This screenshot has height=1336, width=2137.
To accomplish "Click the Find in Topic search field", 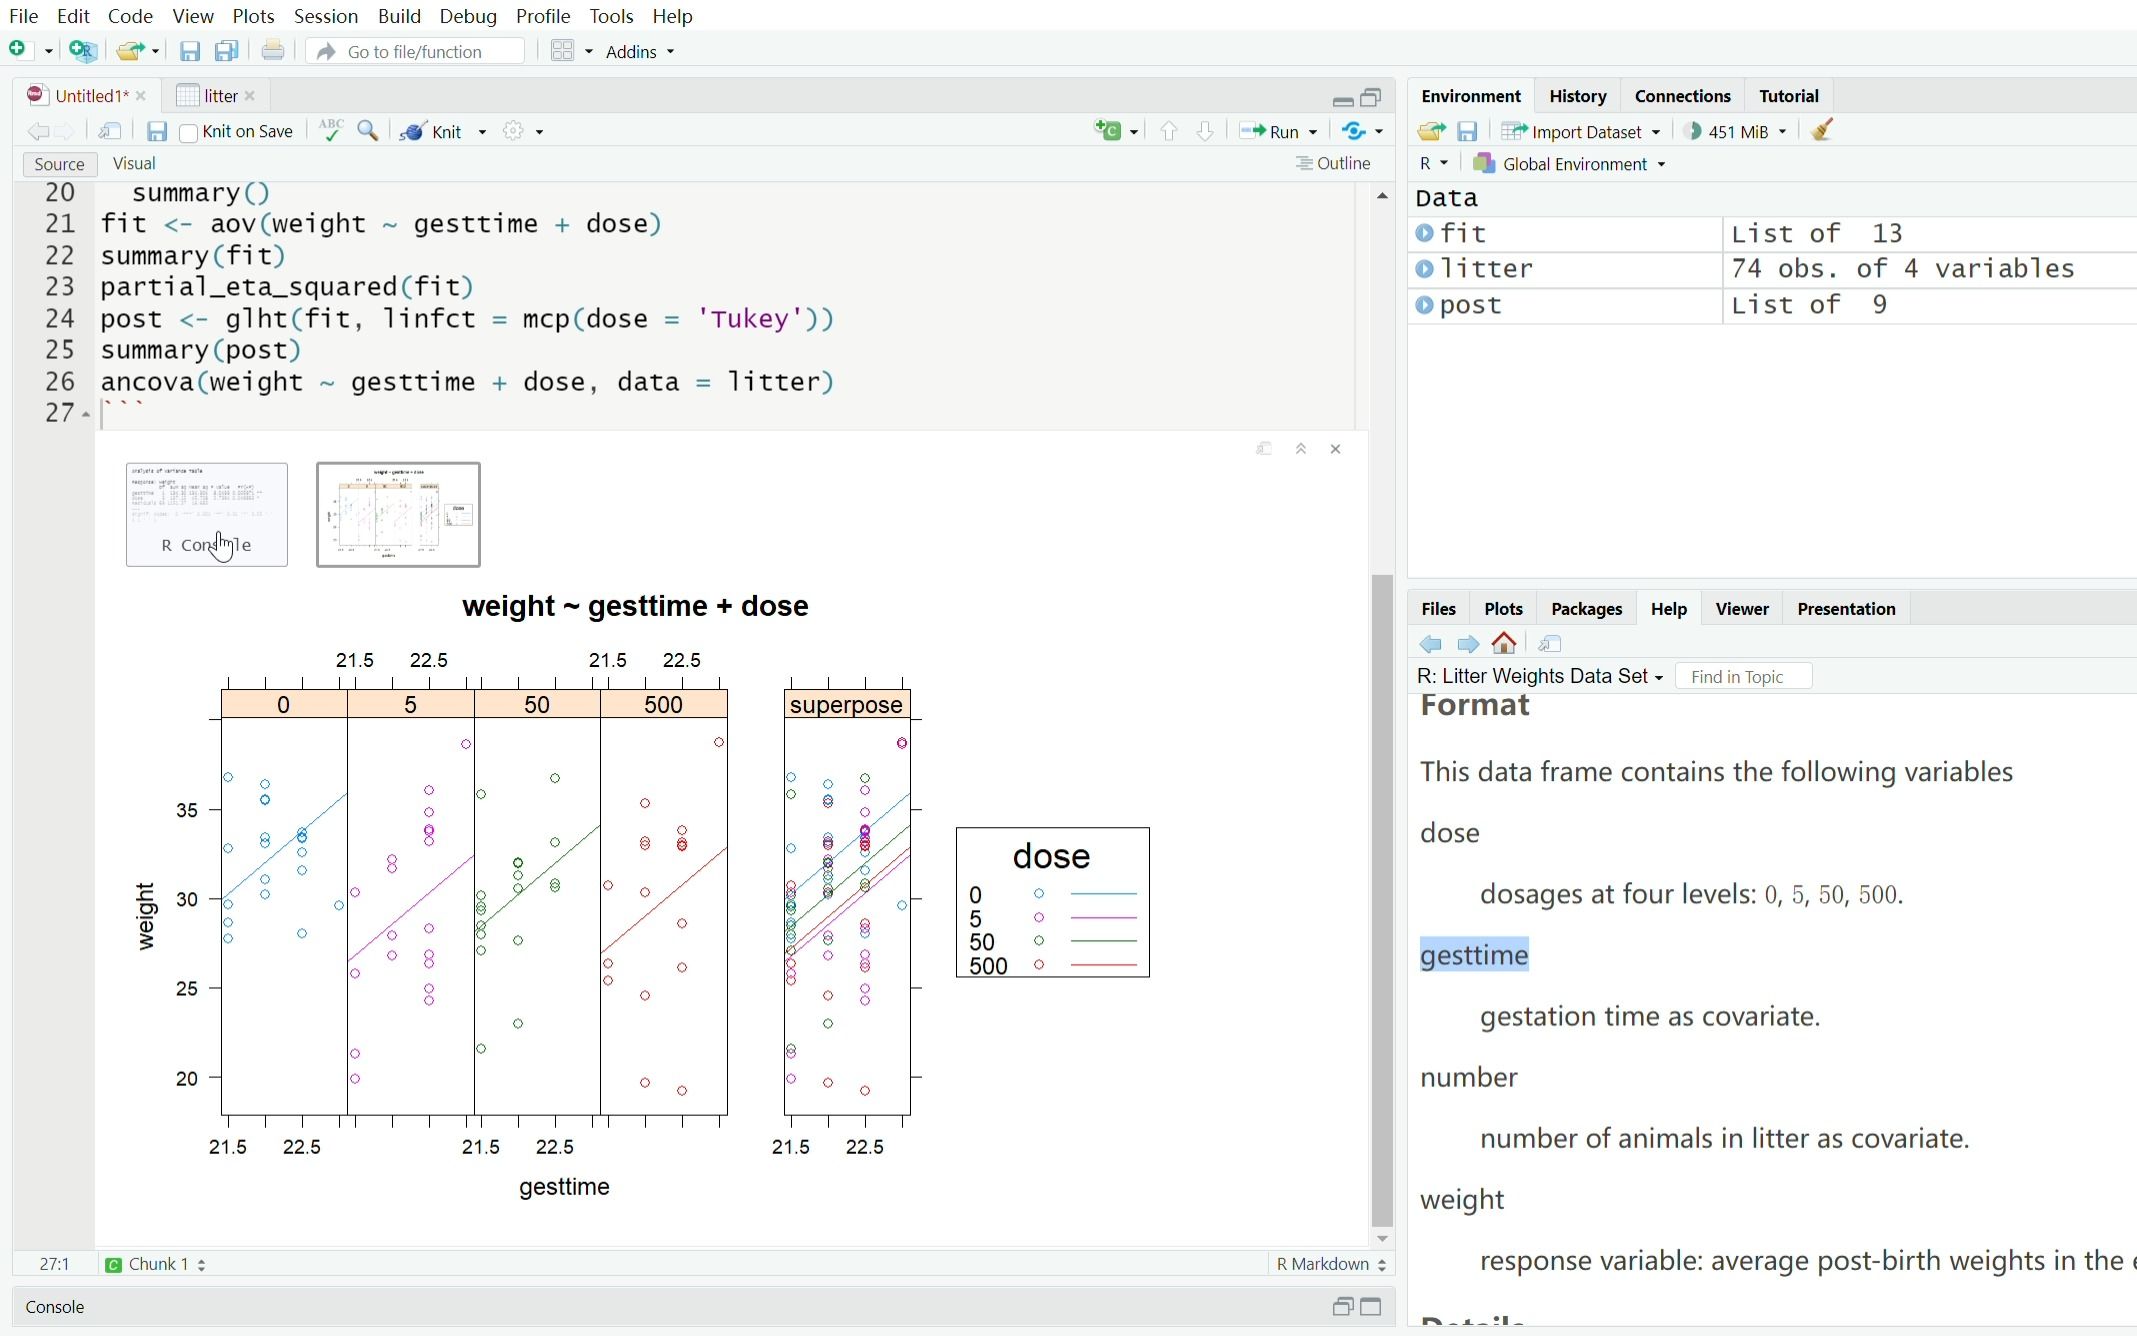I will (x=1743, y=677).
